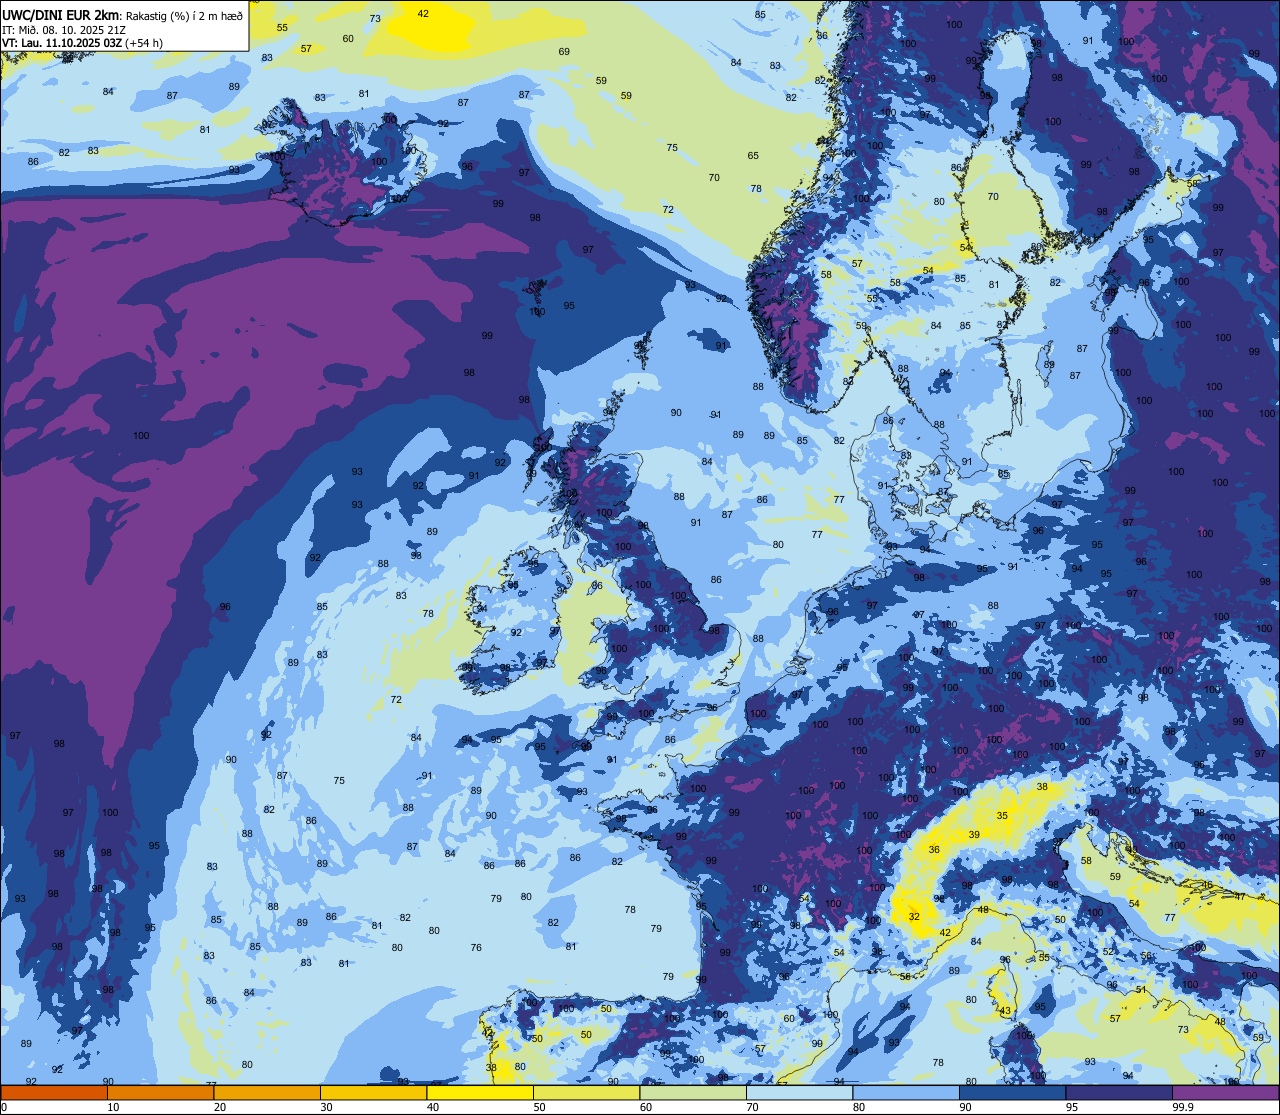Click the legend tick label '40'
This screenshot has width=1280, height=1115.
[x=433, y=1107]
